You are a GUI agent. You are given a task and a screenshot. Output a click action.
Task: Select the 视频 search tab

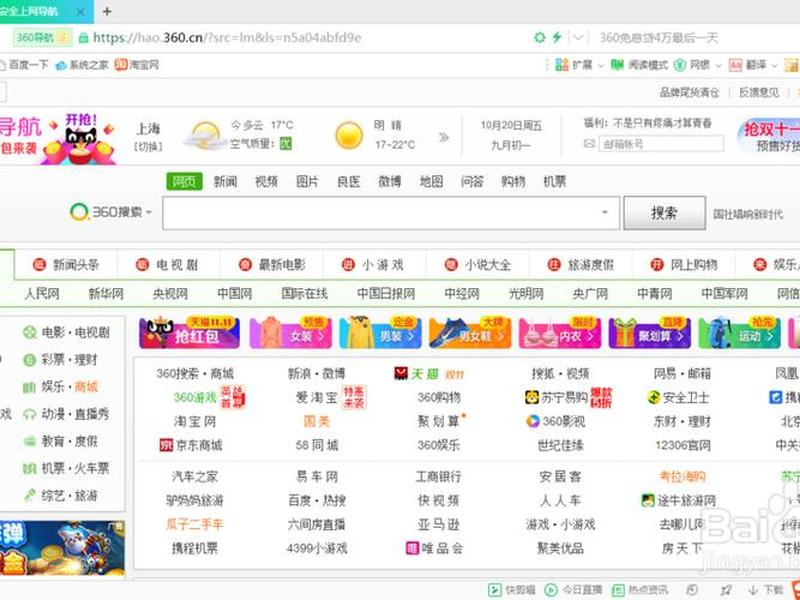coord(266,181)
